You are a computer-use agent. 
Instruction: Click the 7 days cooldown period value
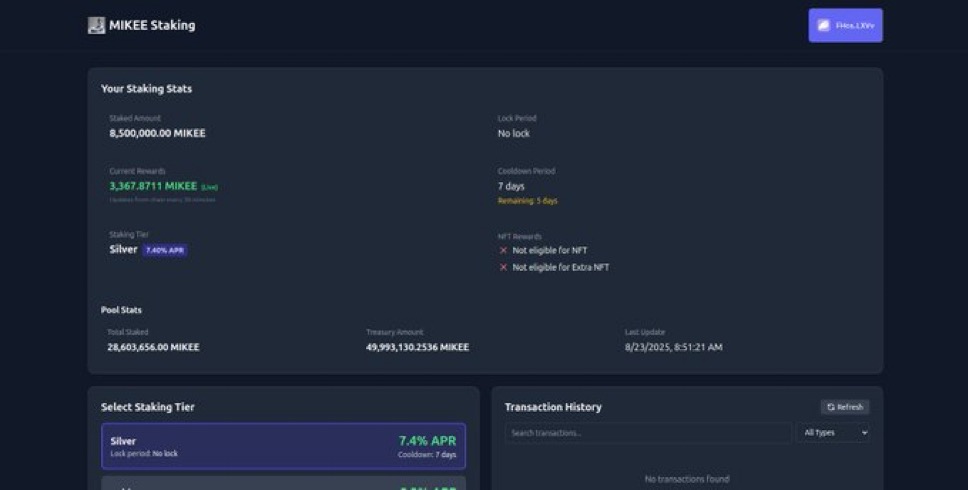click(511, 186)
